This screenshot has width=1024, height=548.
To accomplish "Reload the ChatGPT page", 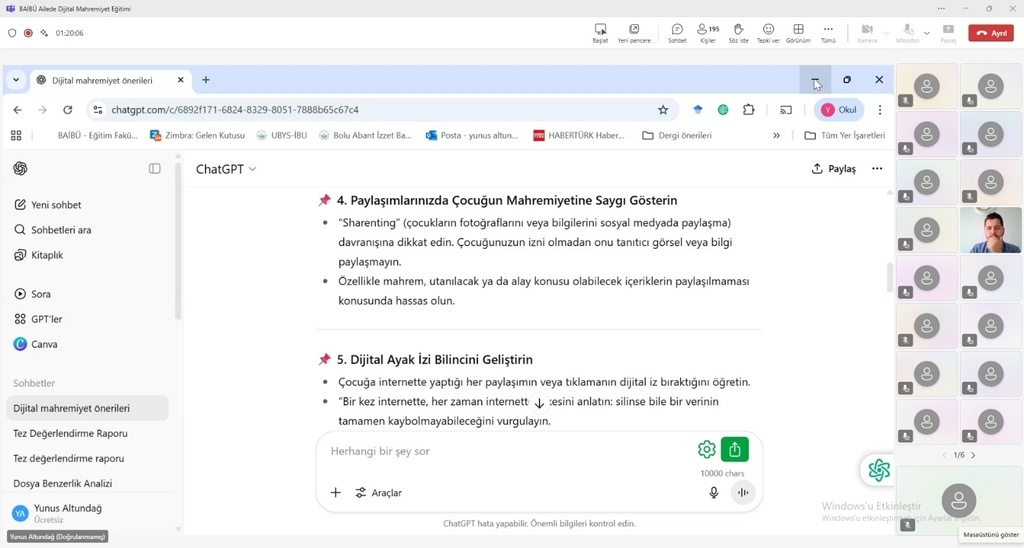I will [x=67, y=110].
